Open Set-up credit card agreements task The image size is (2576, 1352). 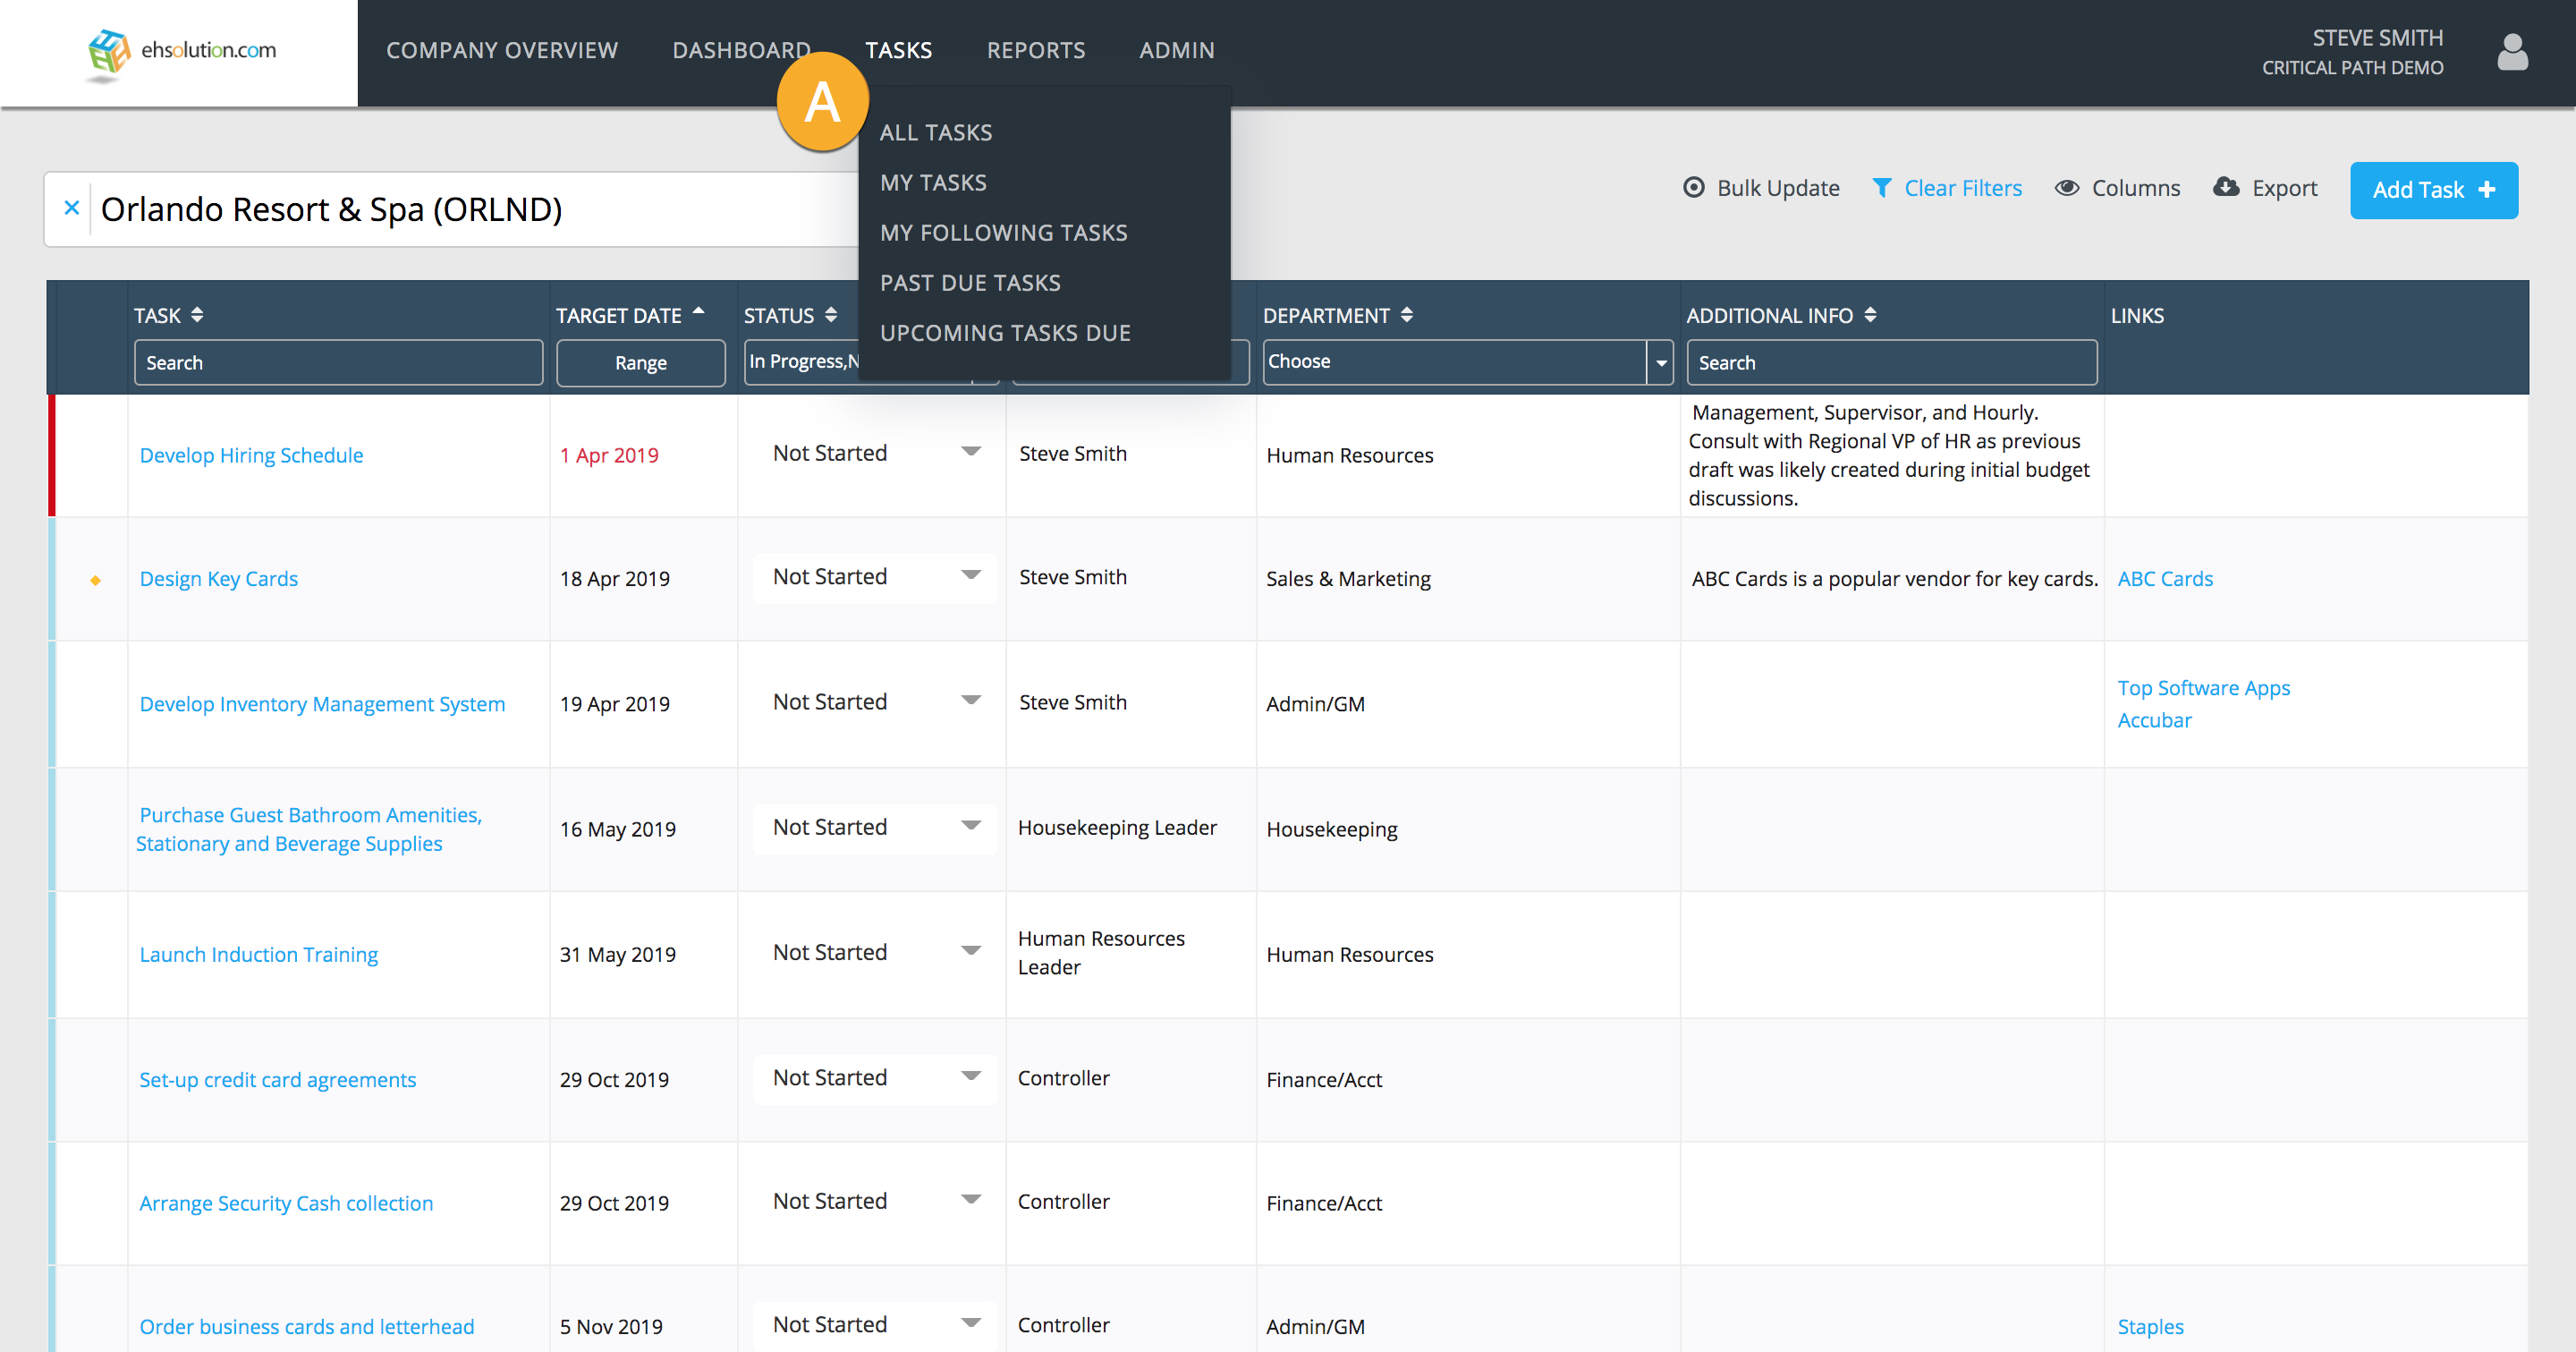click(x=277, y=1080)
